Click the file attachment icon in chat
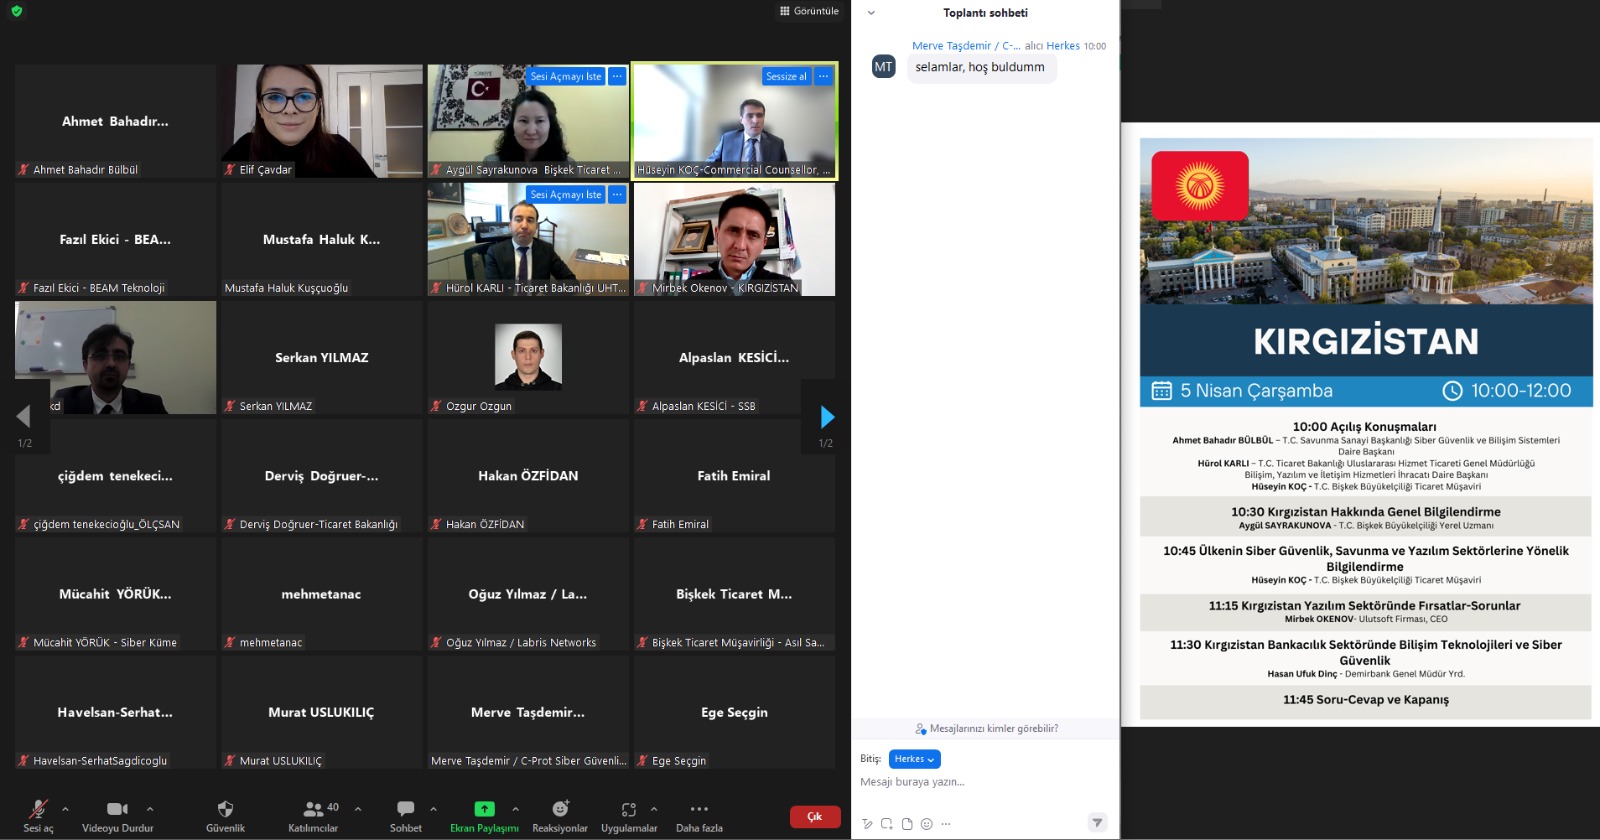This screenshot has height=840, width=1600. point(907,824)
